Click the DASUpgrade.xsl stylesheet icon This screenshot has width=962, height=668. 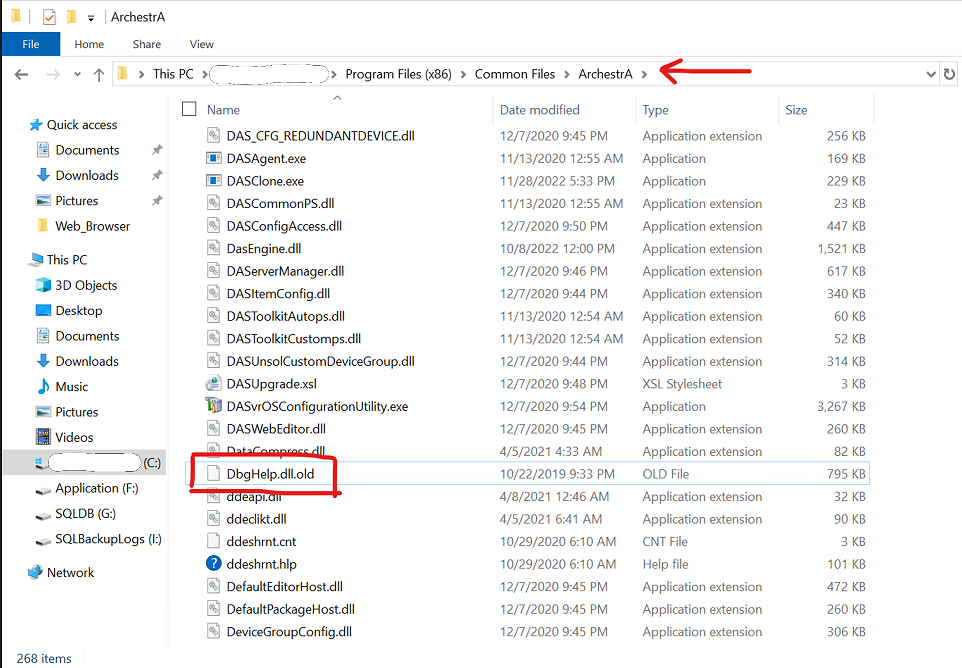click(214, 384)
